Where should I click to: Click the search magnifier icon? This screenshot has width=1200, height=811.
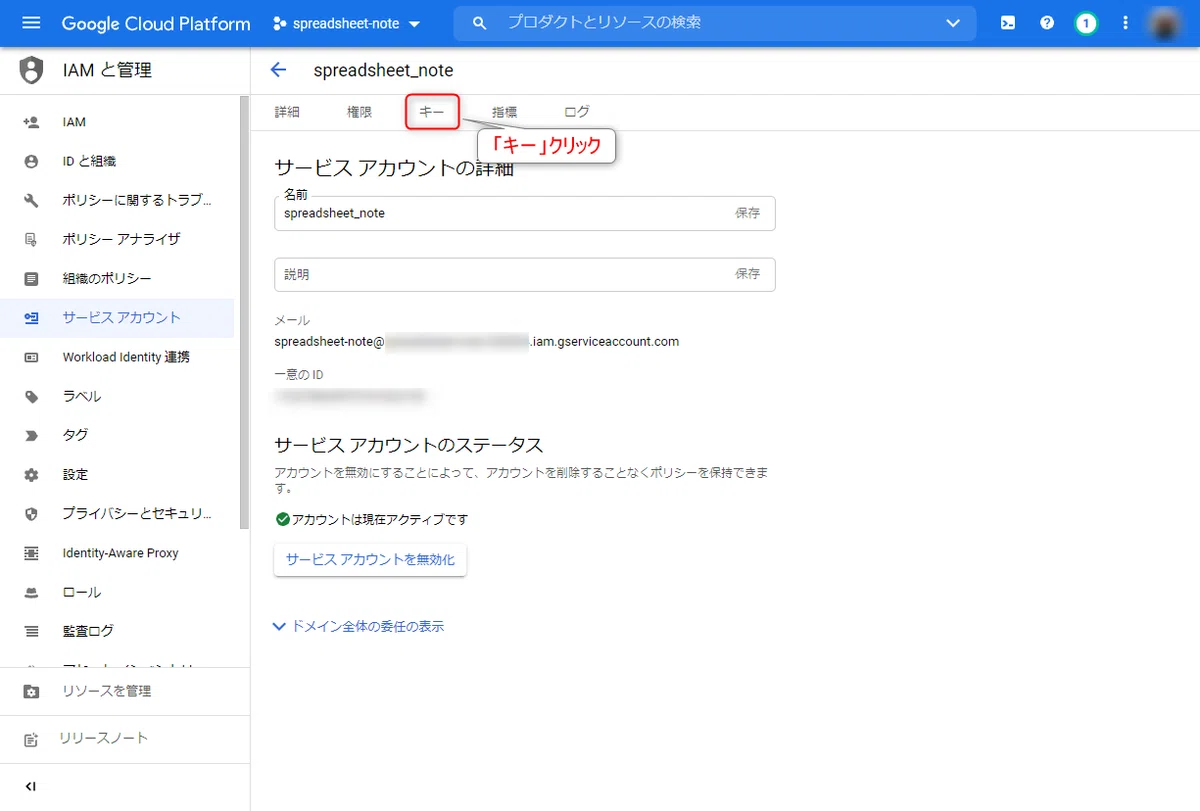coord(479,23)
